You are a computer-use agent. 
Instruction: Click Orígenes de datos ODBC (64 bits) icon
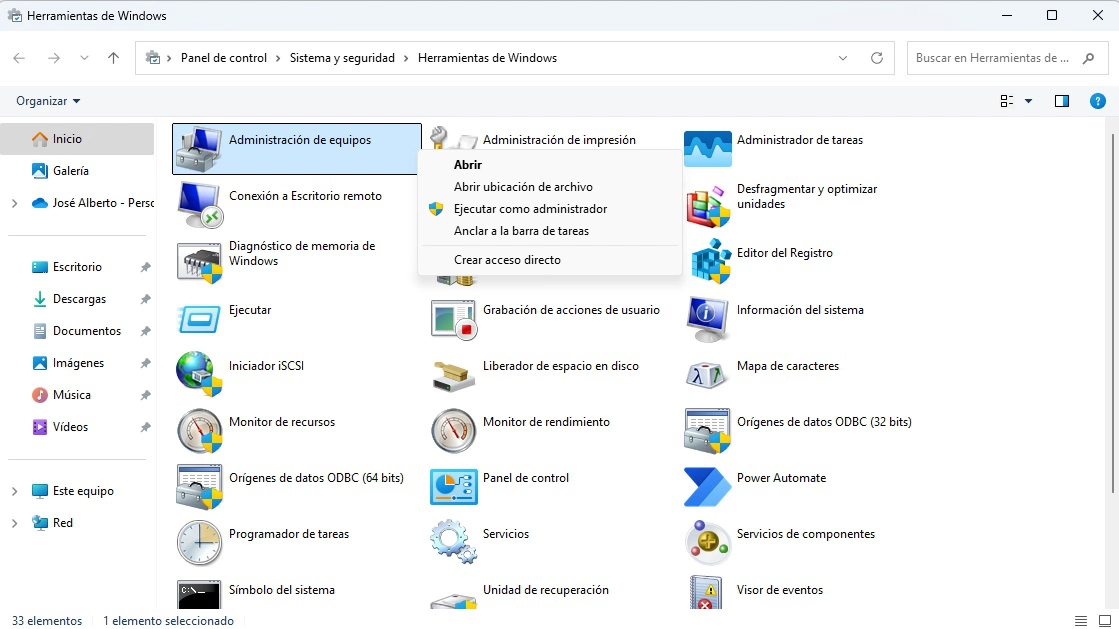199,486
